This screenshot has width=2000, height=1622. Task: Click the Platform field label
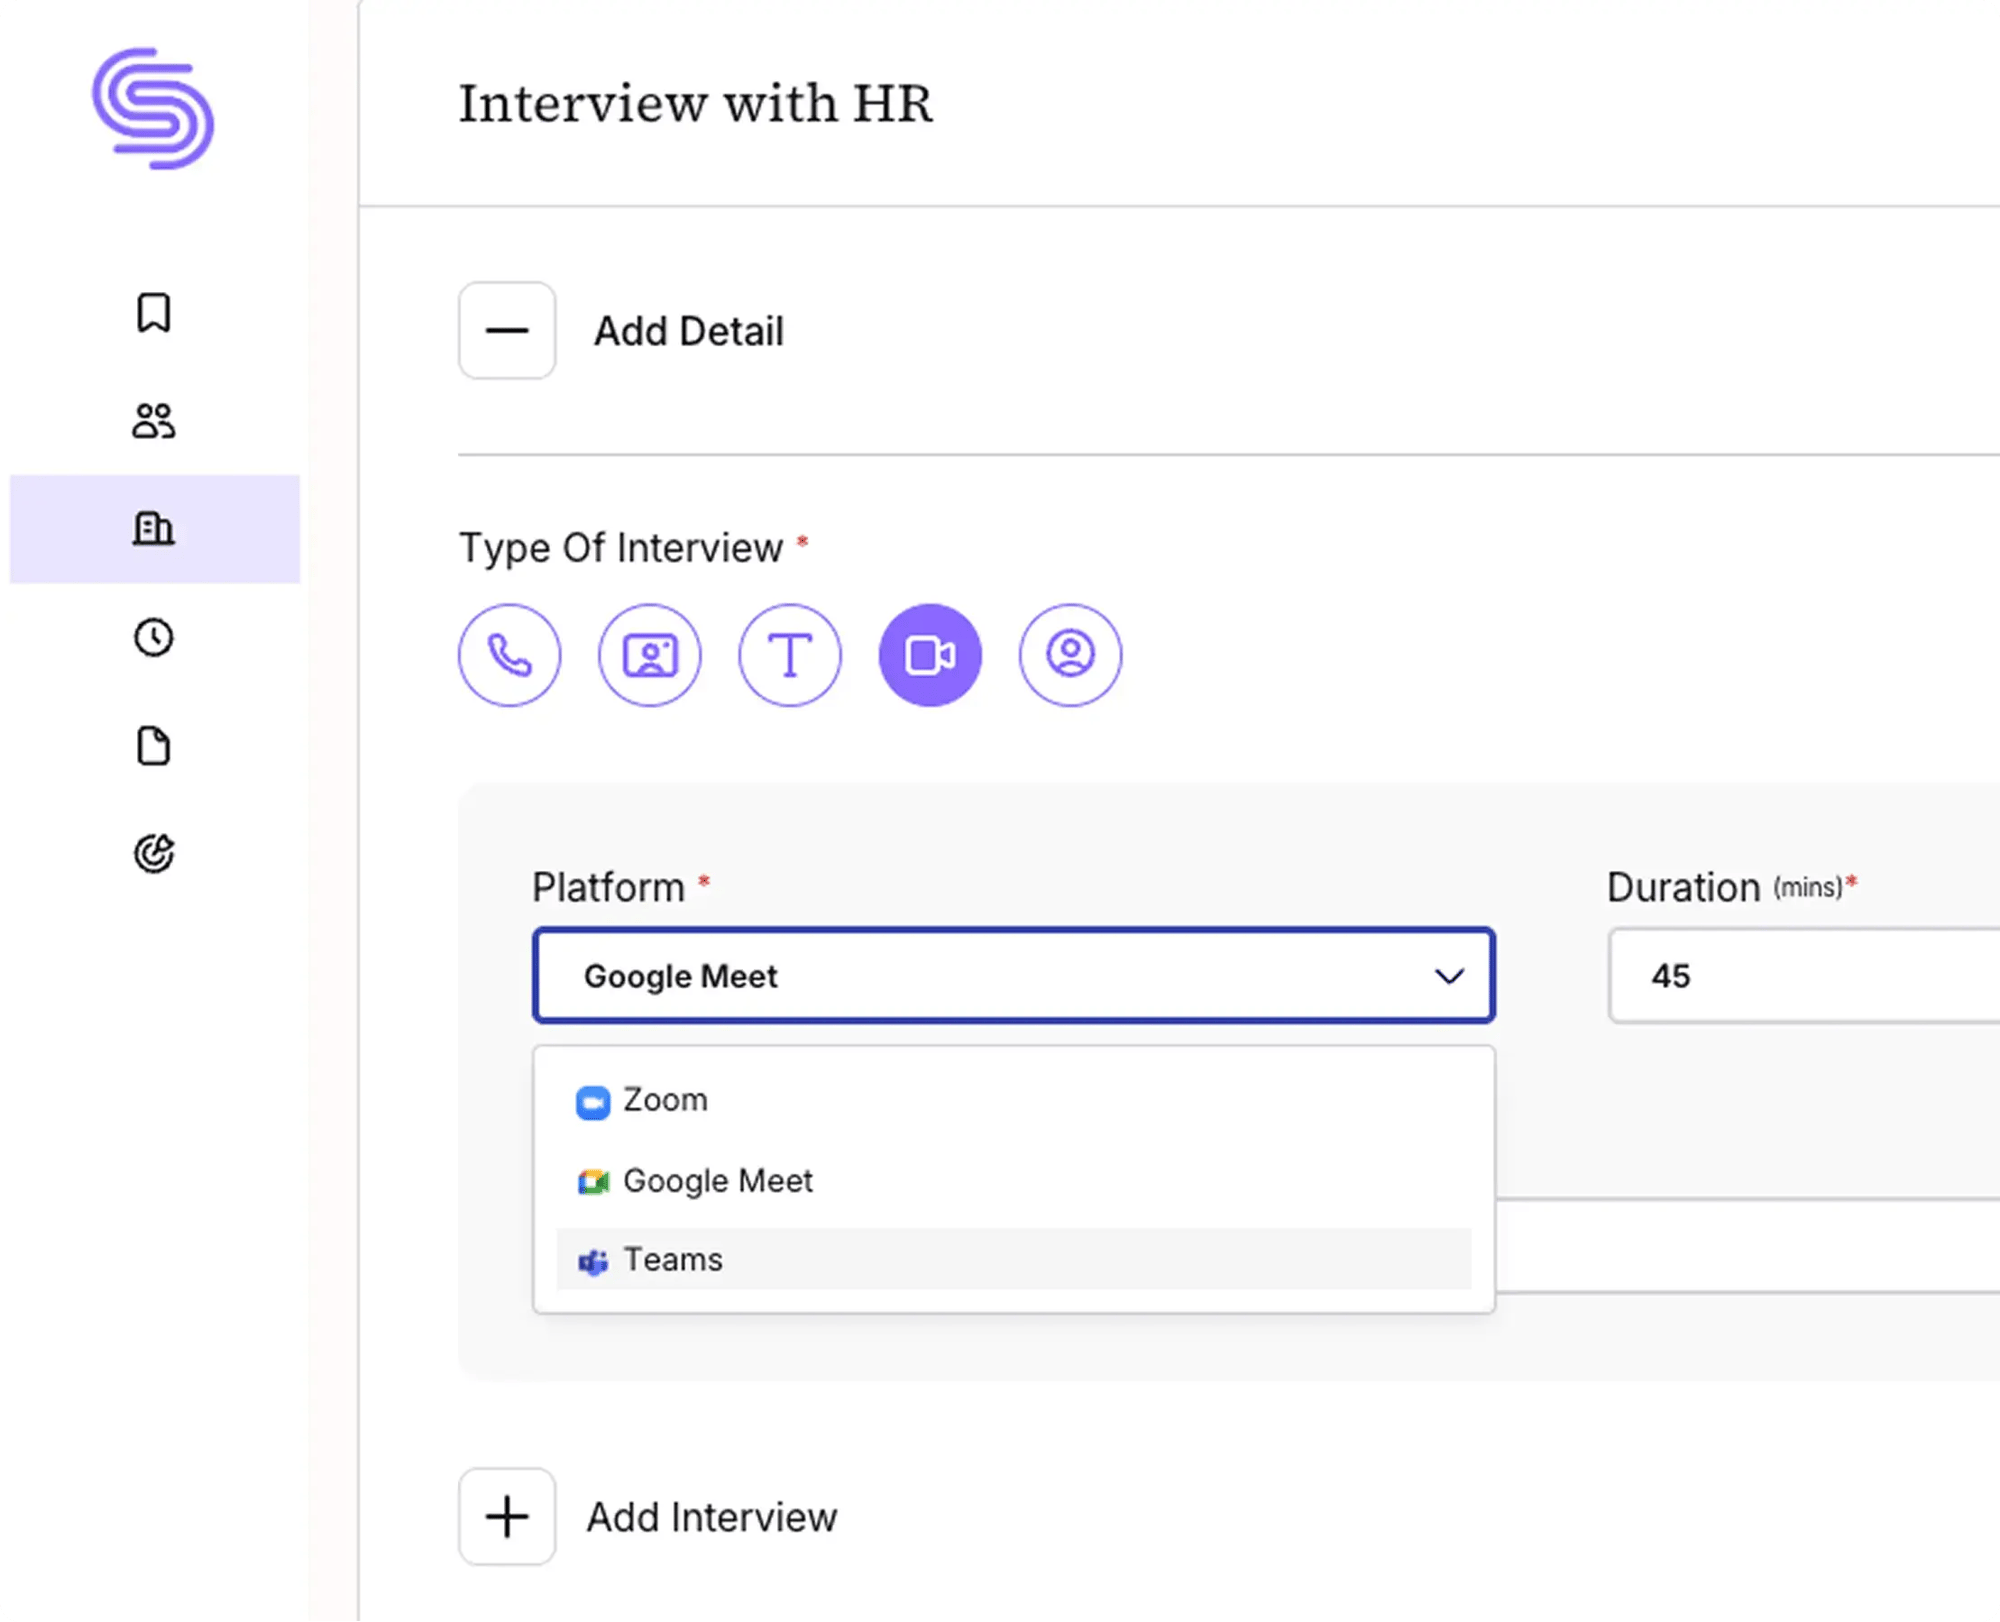click(x=608, y=887)
